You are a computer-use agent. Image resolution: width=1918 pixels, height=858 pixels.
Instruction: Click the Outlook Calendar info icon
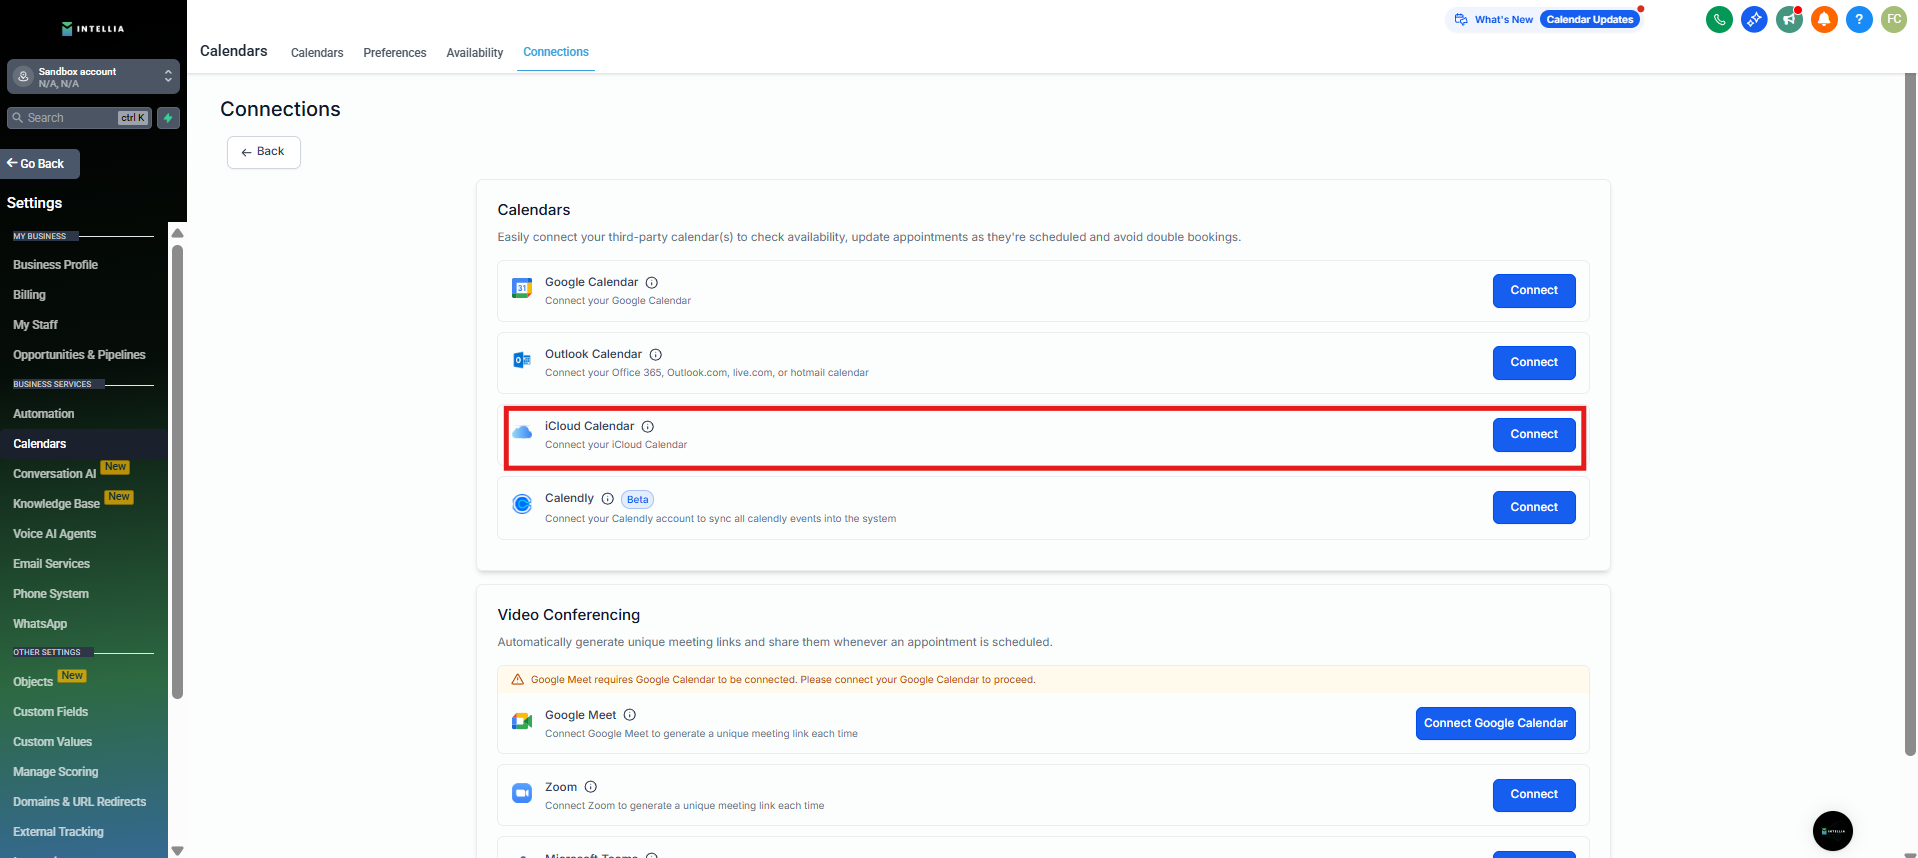pyautogui.click(x=656, y=355)
